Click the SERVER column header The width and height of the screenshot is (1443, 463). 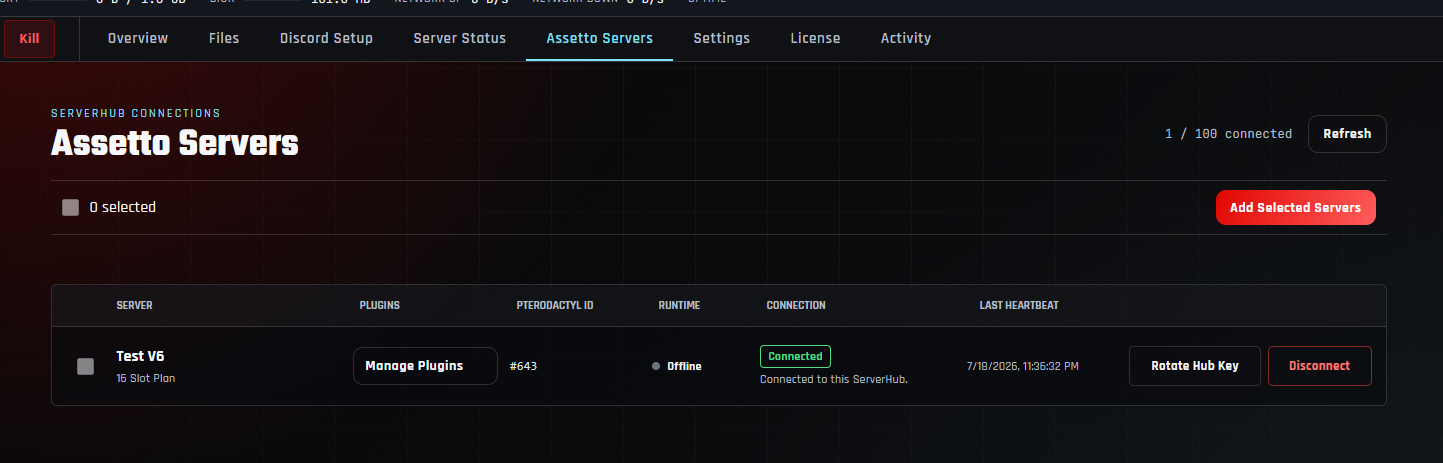coord(134,305)
